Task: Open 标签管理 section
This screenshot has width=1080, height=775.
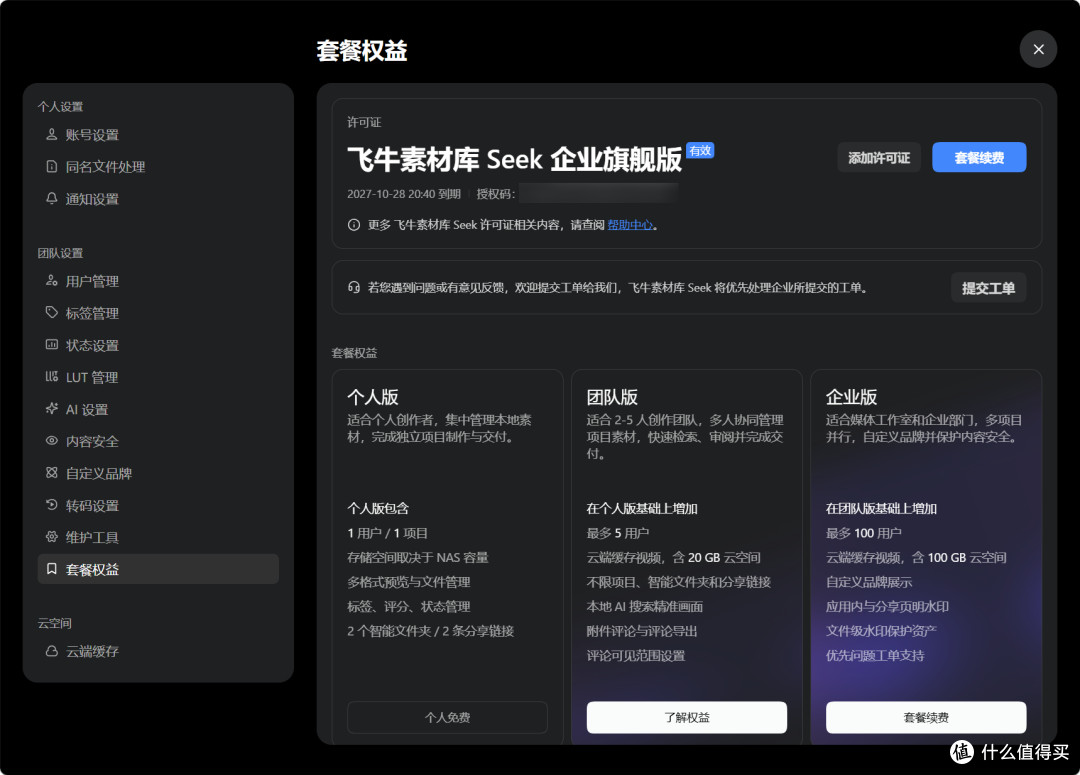Action: [x=92, y=313]
